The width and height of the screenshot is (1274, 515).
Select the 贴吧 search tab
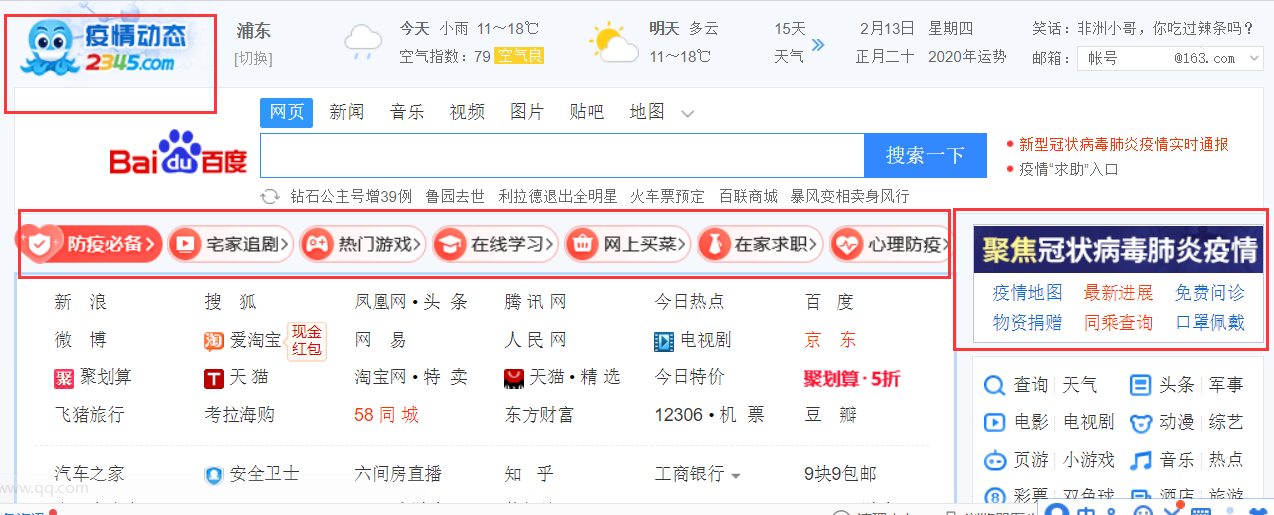[586, 112]
